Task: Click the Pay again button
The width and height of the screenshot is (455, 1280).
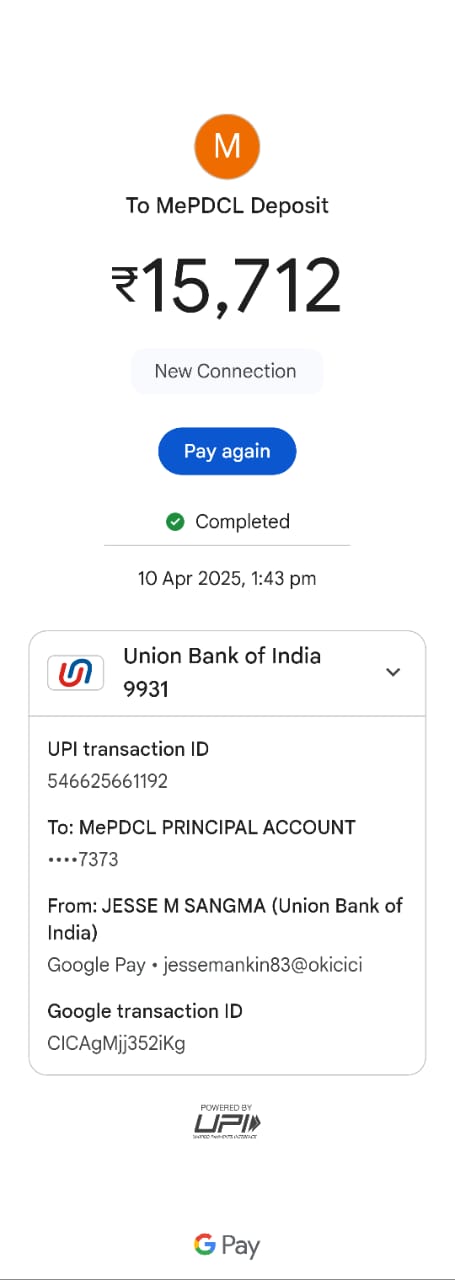Action: point(227,451)
